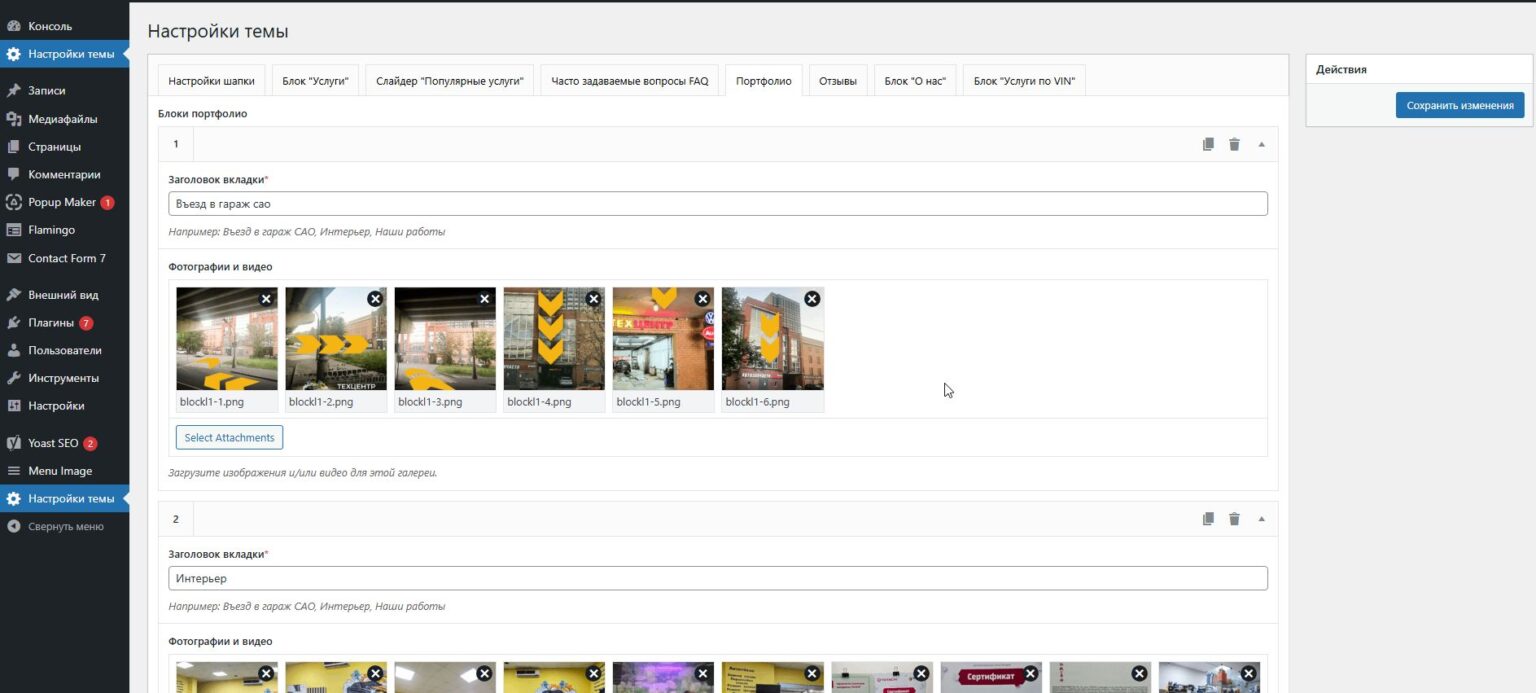Collapse the sidebar via Свернуть меню
The image size is (1536, 693).
pos(65,526)
